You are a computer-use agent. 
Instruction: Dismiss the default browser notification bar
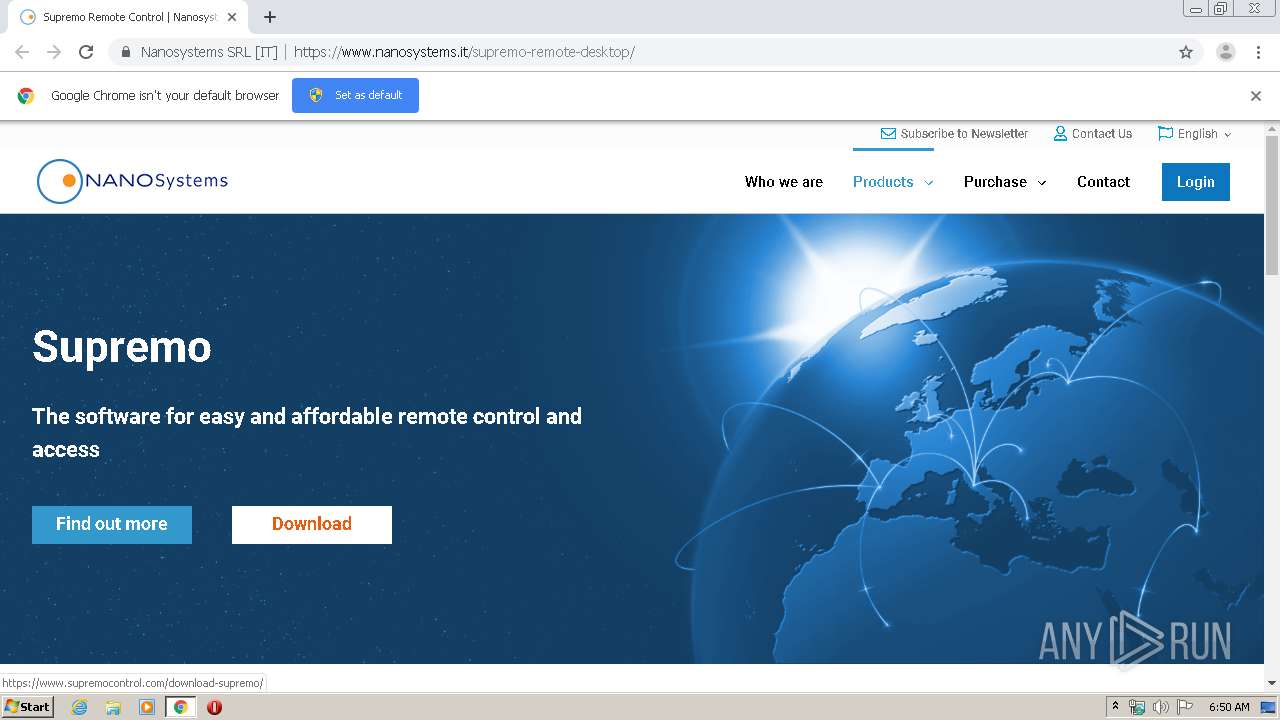[x=1256, y=96]
